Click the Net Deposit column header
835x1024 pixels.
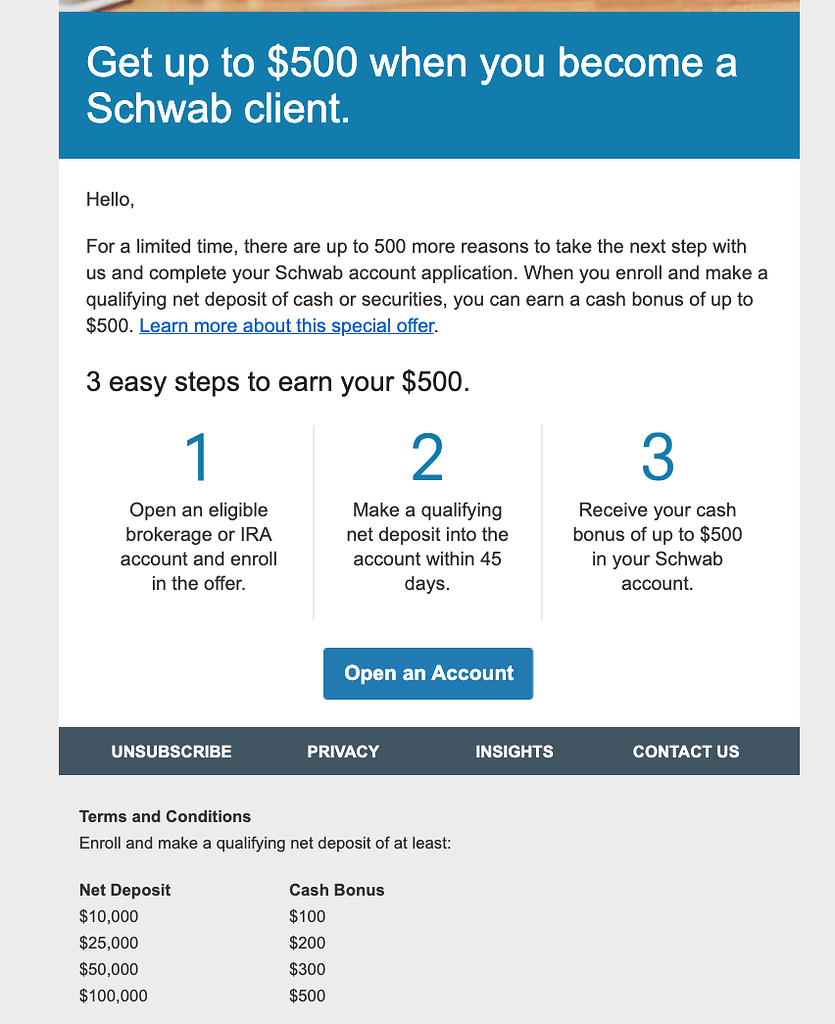pos(125,890)
